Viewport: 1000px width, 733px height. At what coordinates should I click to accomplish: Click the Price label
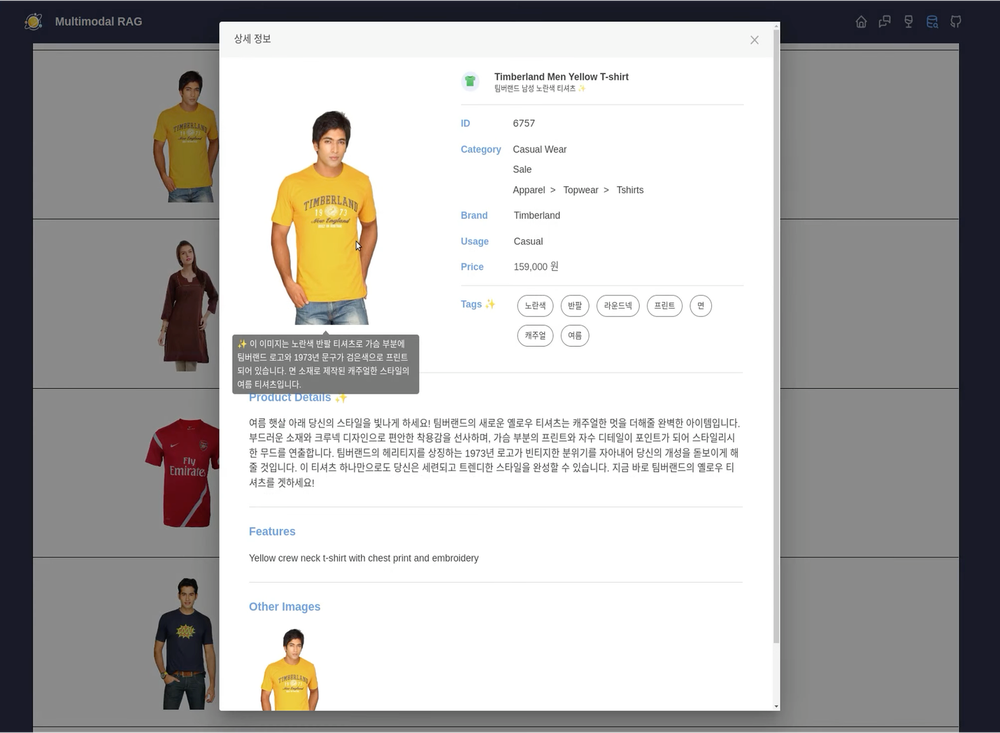[472, 267]
